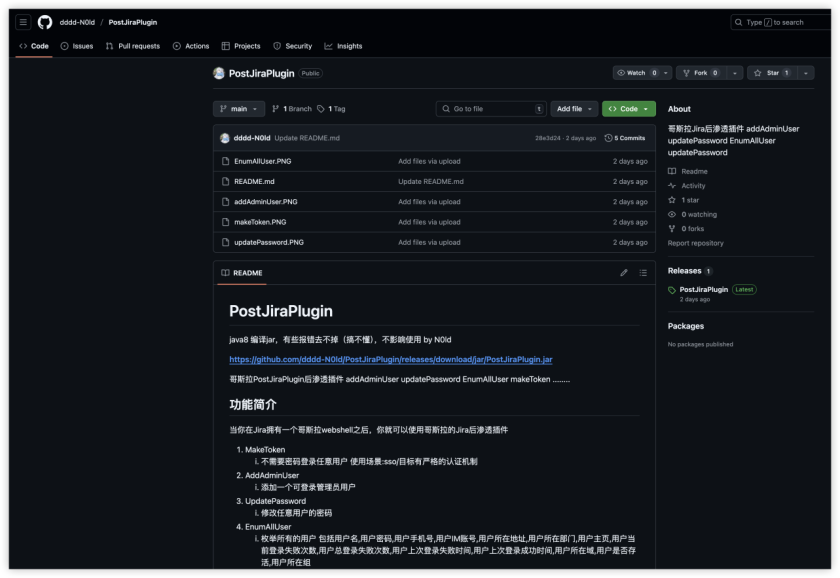Open the PostJiraPlugin.jar download link
Viewport: 840px width, 578px height.
tap(391, 360)
